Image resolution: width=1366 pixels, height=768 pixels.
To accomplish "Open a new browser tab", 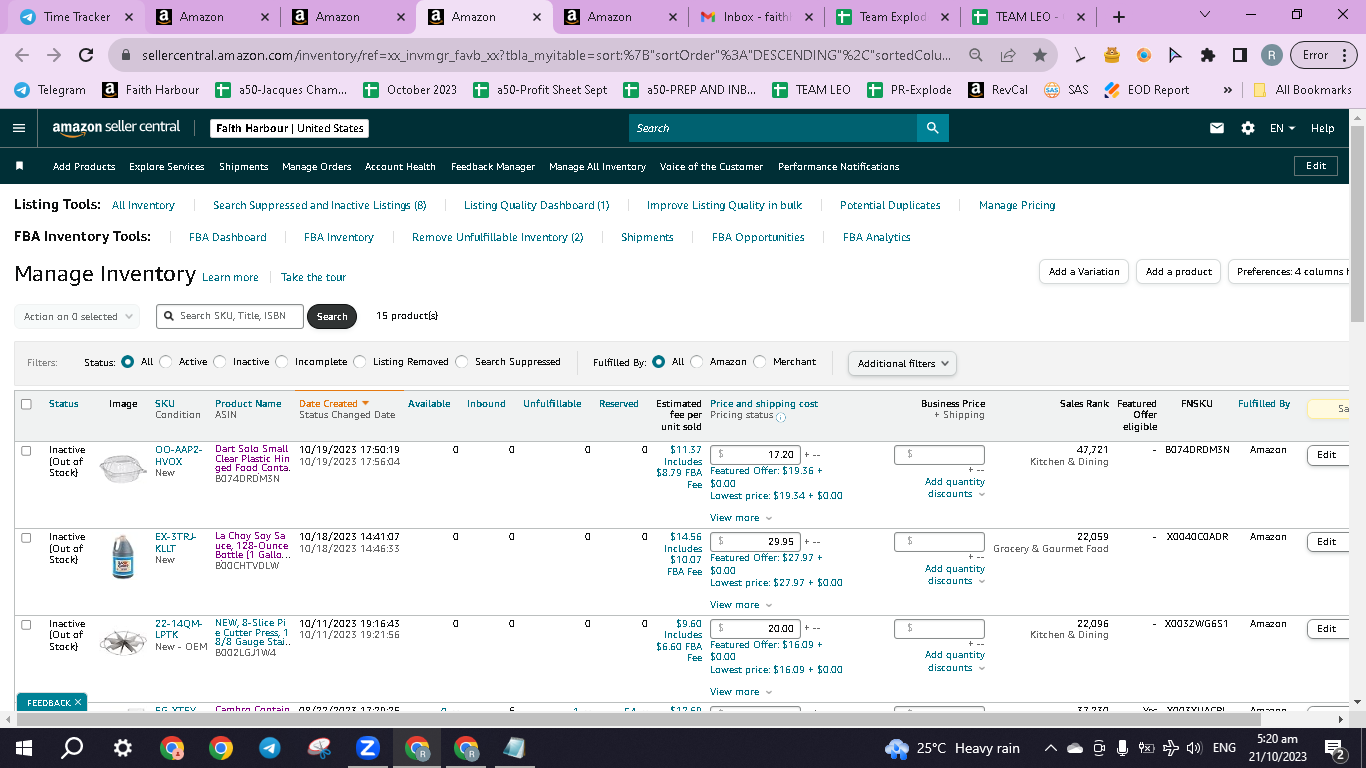I will click(x=1119, y=17).
